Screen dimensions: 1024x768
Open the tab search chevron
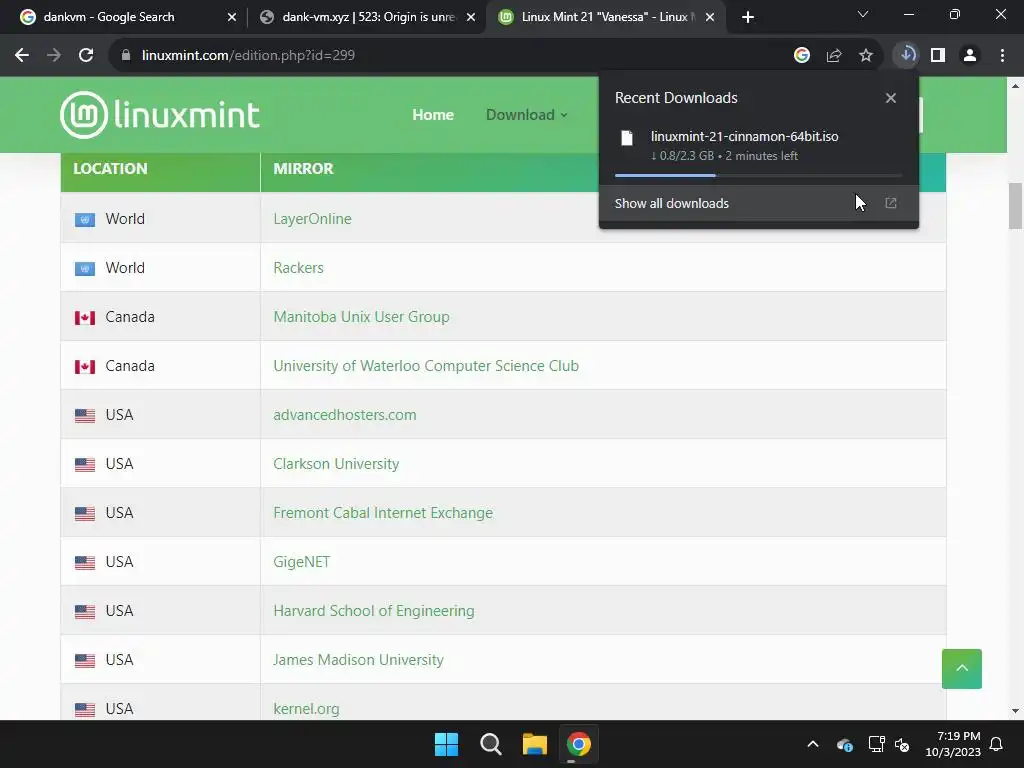(863, 14)
